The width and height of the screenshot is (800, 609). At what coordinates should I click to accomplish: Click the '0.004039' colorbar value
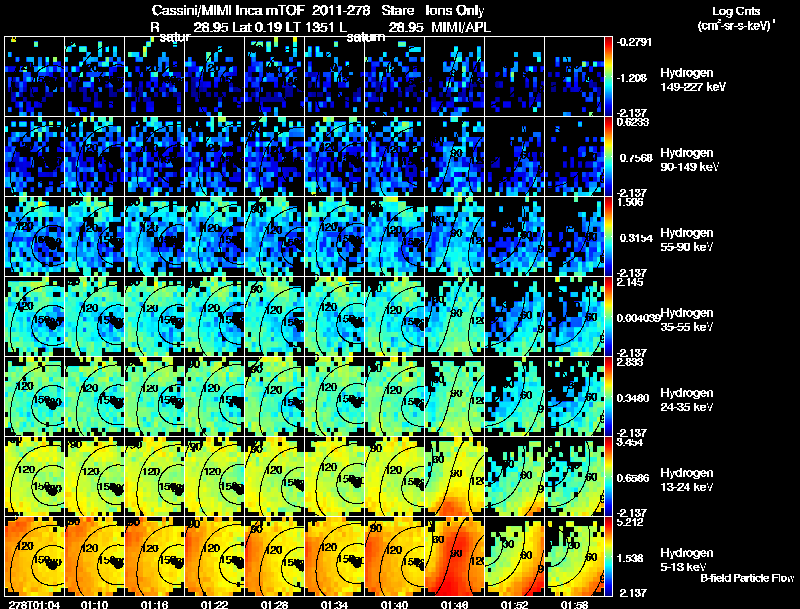click(x=638, y=318)
